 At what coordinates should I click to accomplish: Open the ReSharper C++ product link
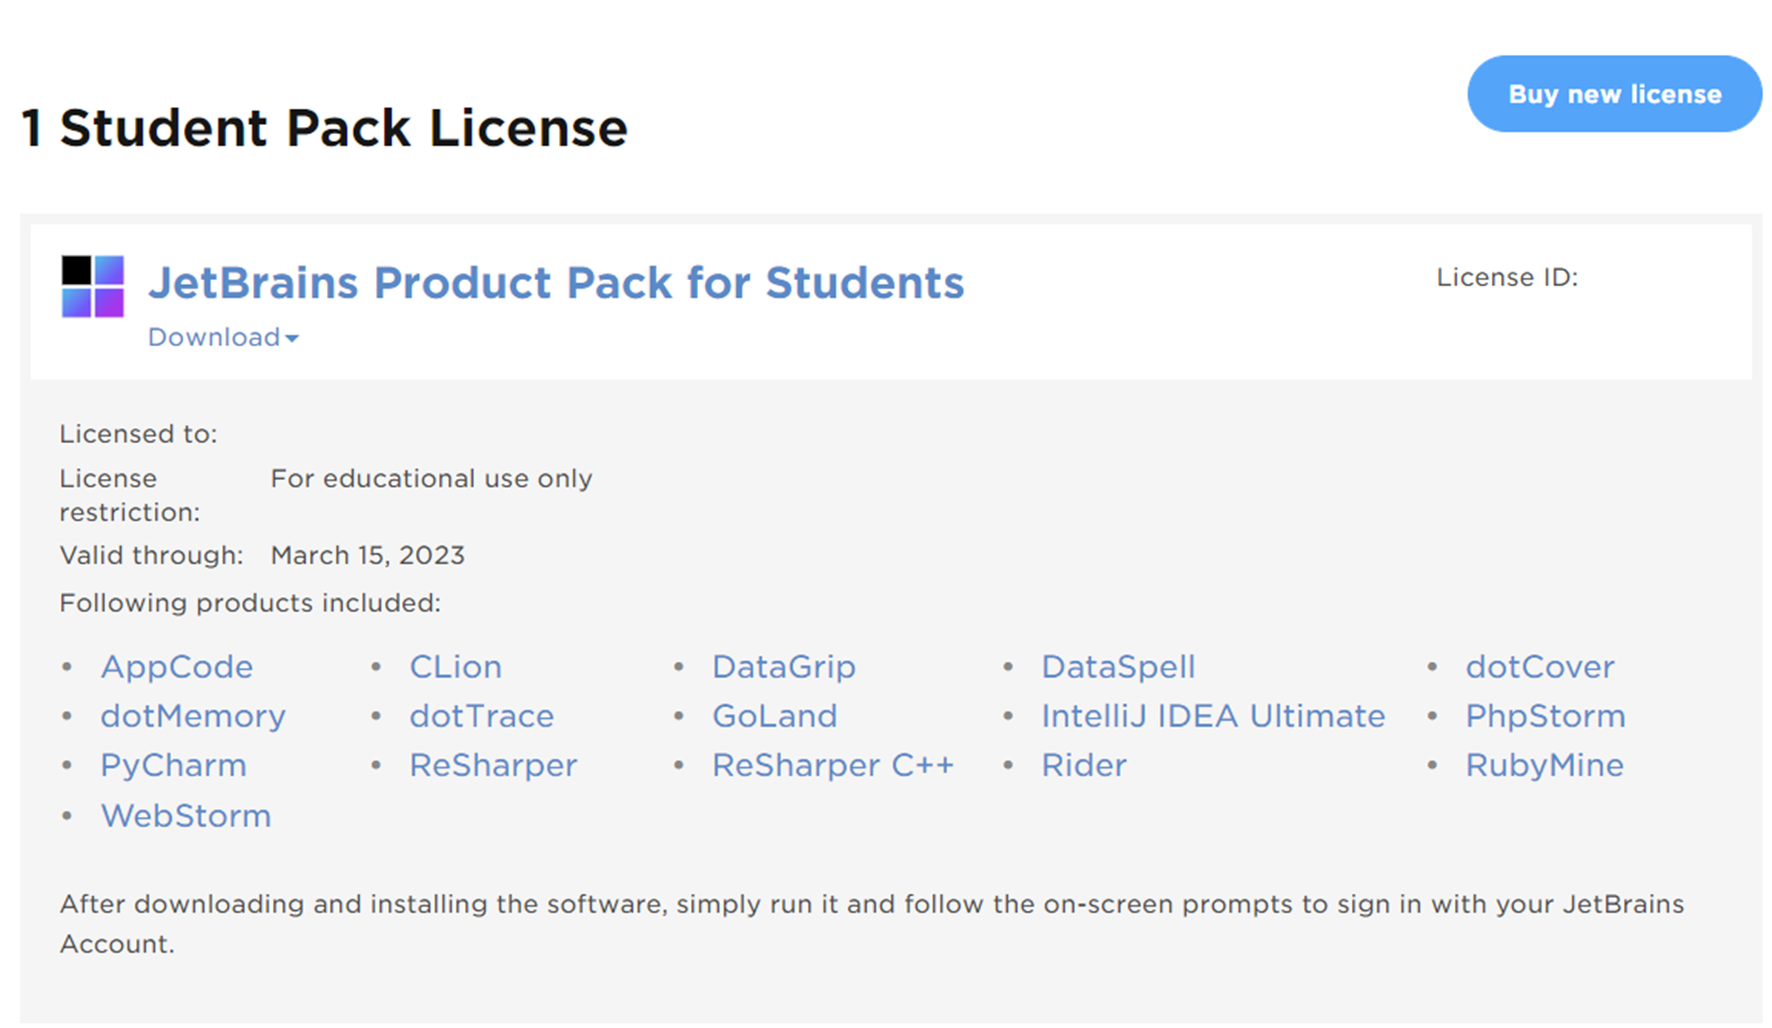tap(833, 766)
